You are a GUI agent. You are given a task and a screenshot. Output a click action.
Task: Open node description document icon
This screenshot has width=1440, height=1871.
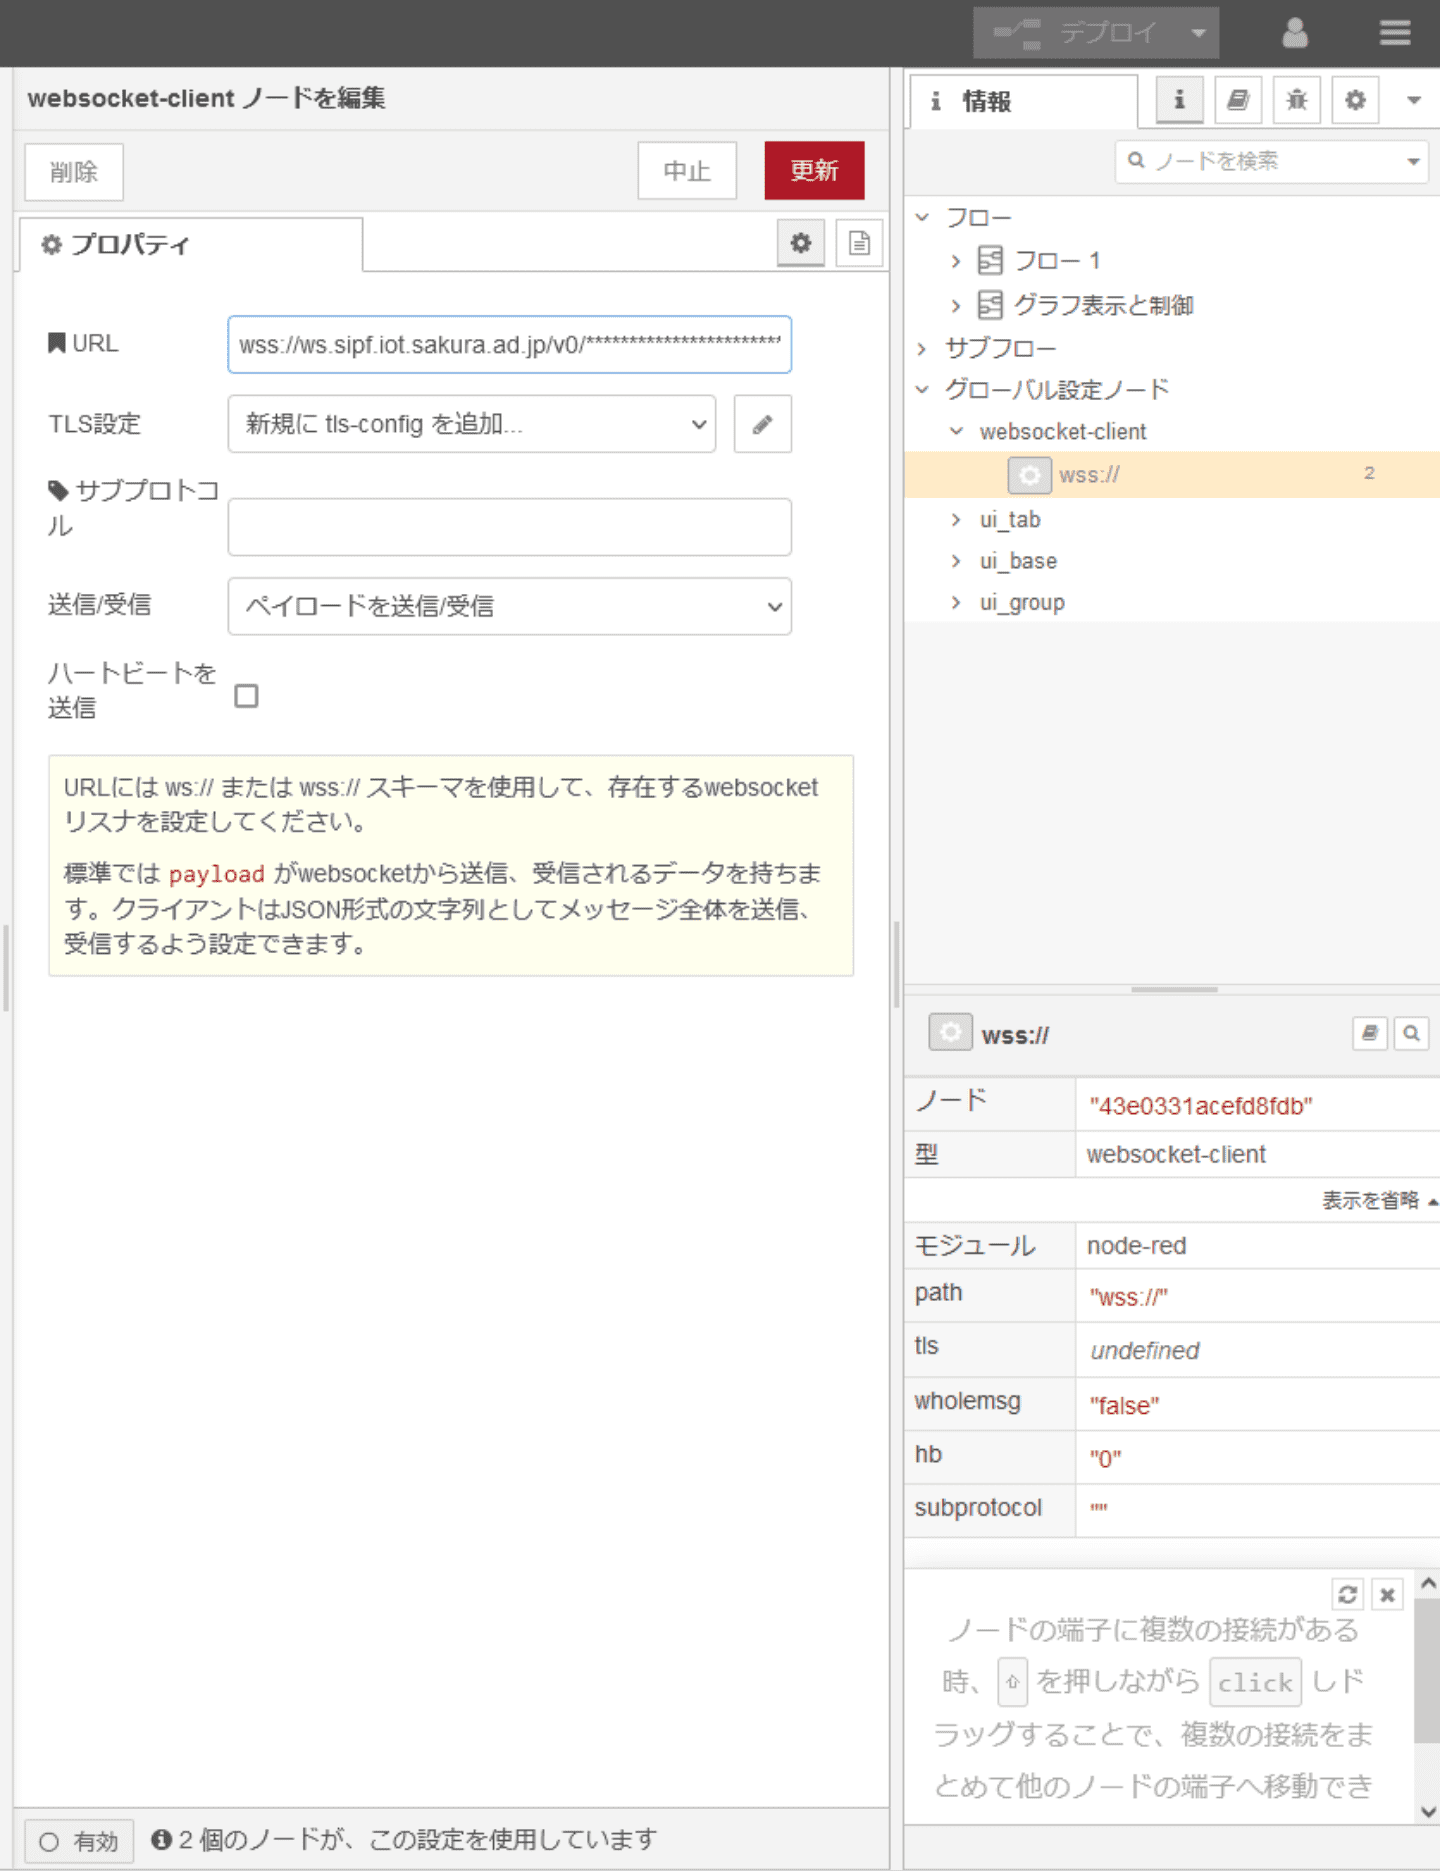(x=859, y=243)
